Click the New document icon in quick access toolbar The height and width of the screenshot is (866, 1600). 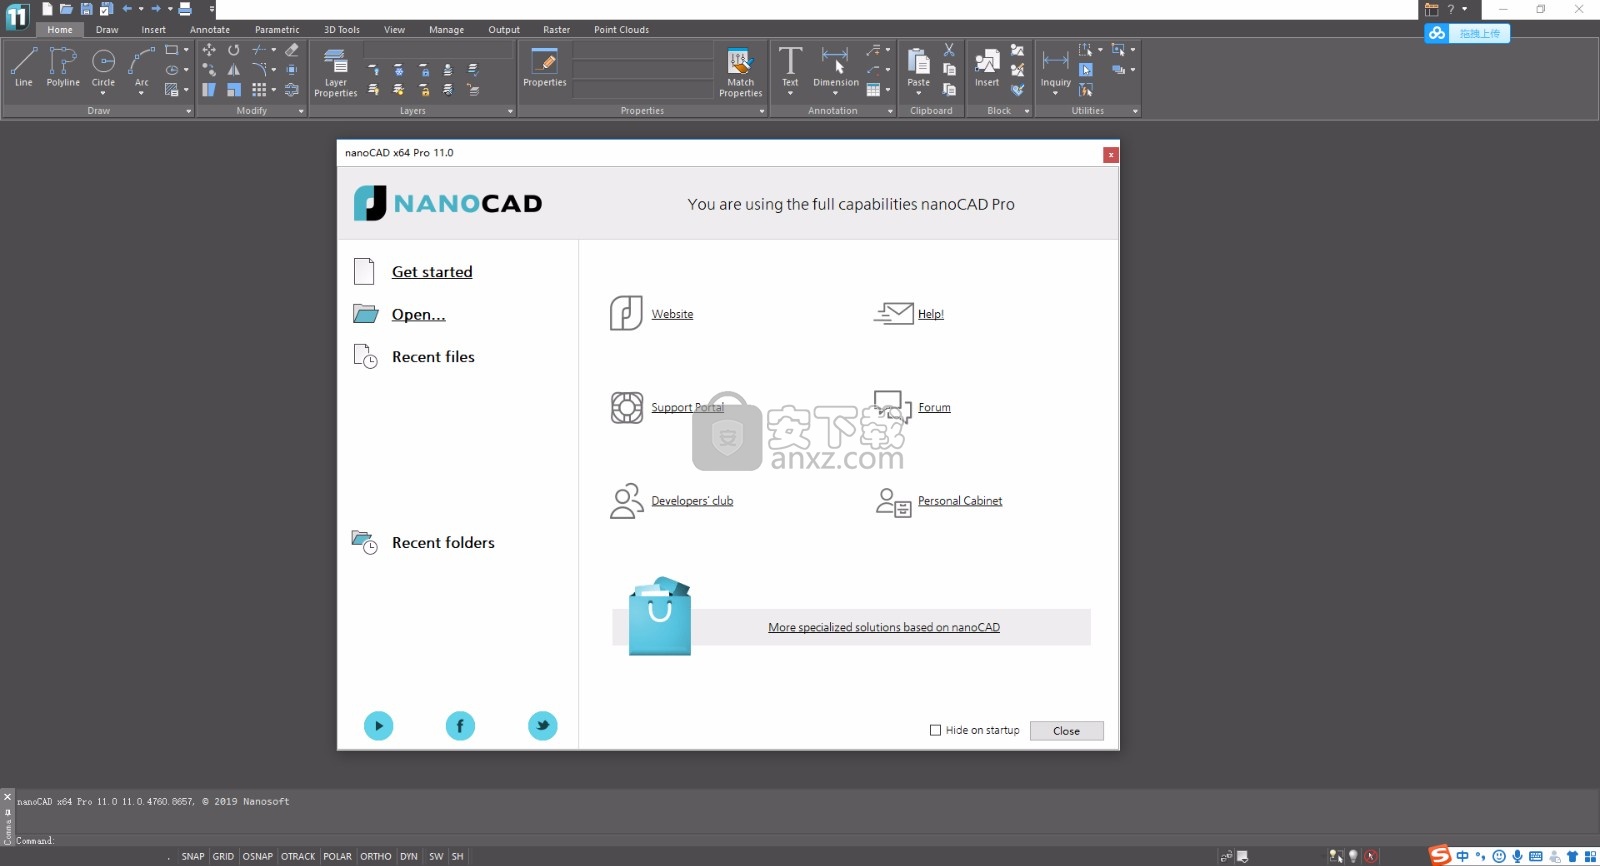[x=47, y=9]
